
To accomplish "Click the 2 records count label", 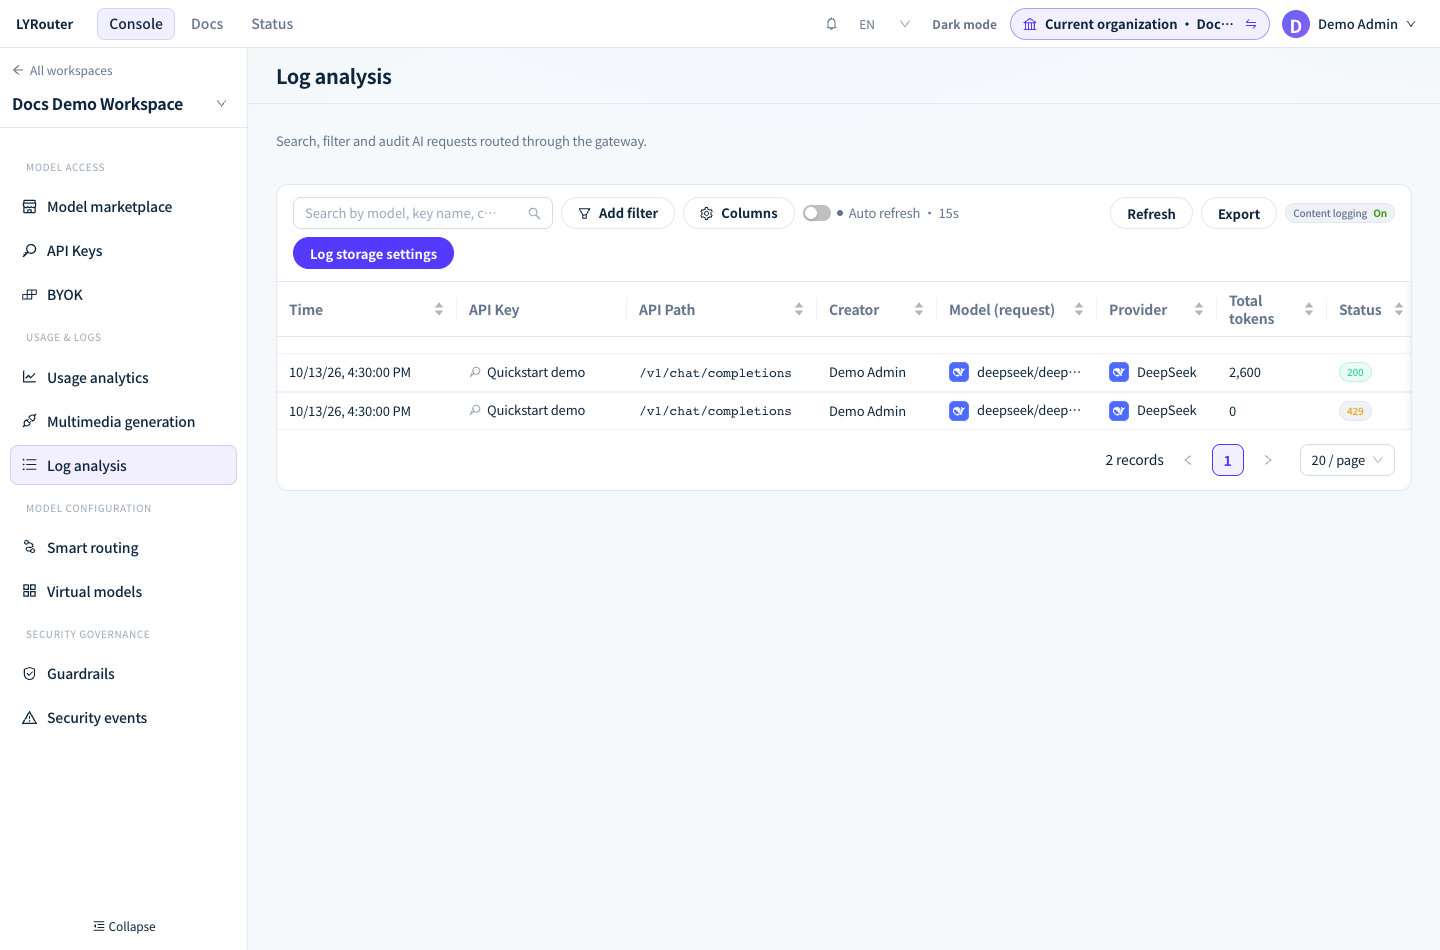I will tap(1134, 460).
